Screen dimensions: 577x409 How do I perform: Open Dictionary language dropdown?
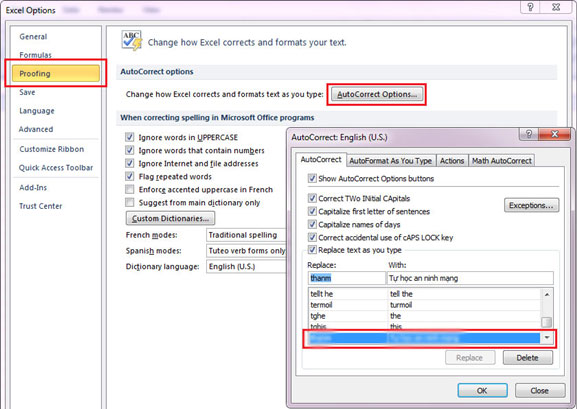tap(246, 267)
